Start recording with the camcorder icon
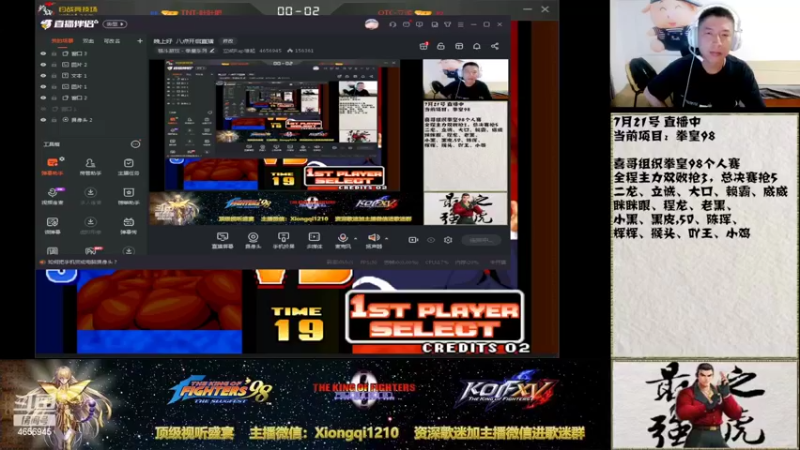The width and height of the screenshot is (800, 450). pyautogui.click(x=413, y=240)
